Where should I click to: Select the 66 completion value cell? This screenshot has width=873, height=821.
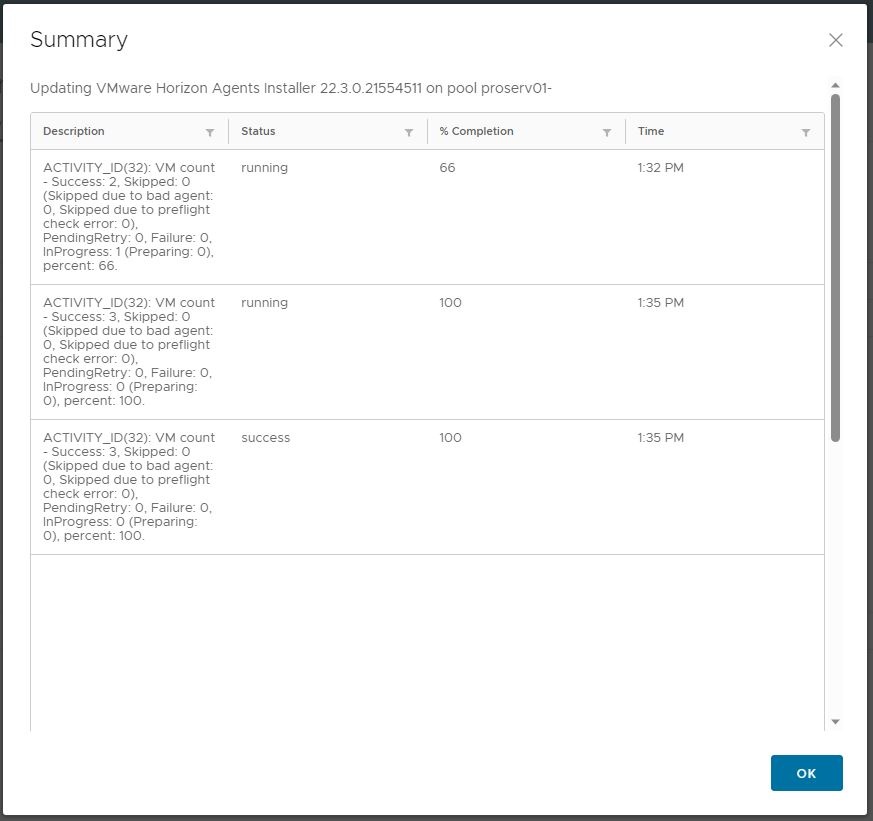(x=447, y=168)
